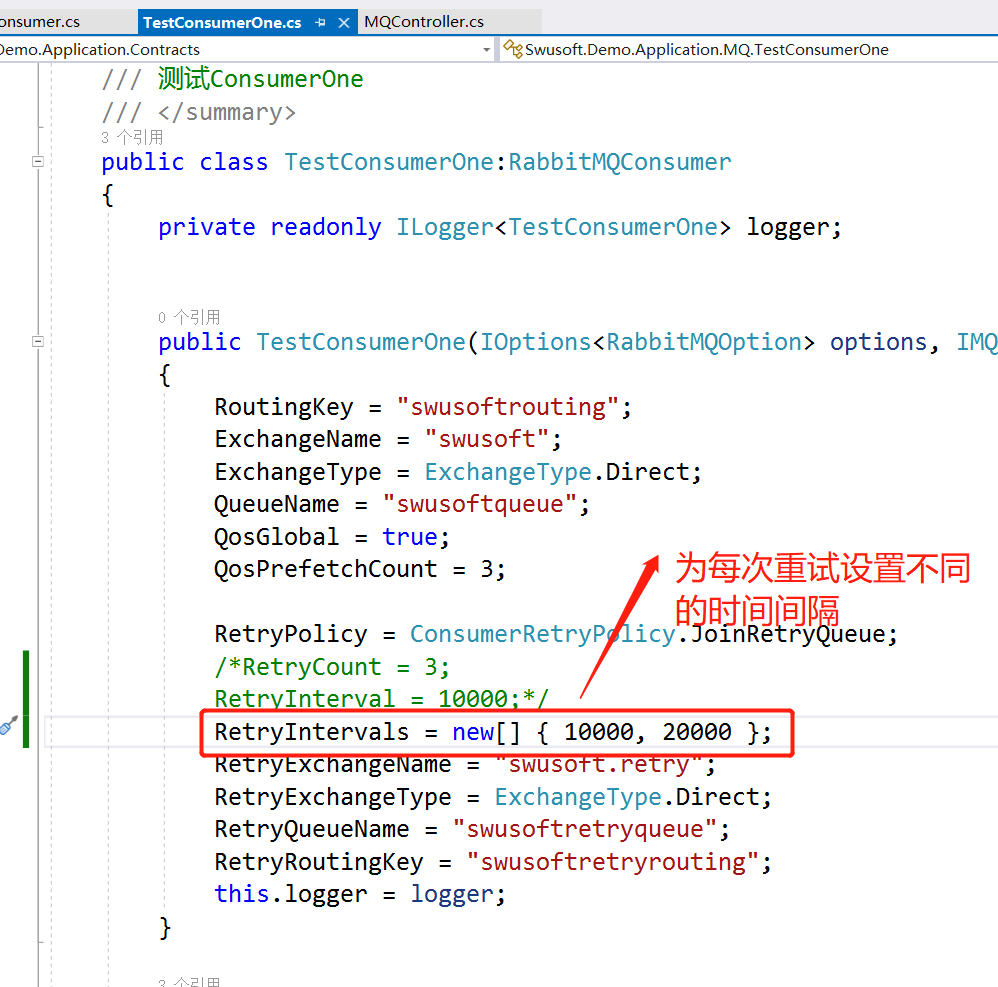Collapse the TestConsumerOne constructor outline
Viewport: 998px width, 987px height.
(38, 342)
